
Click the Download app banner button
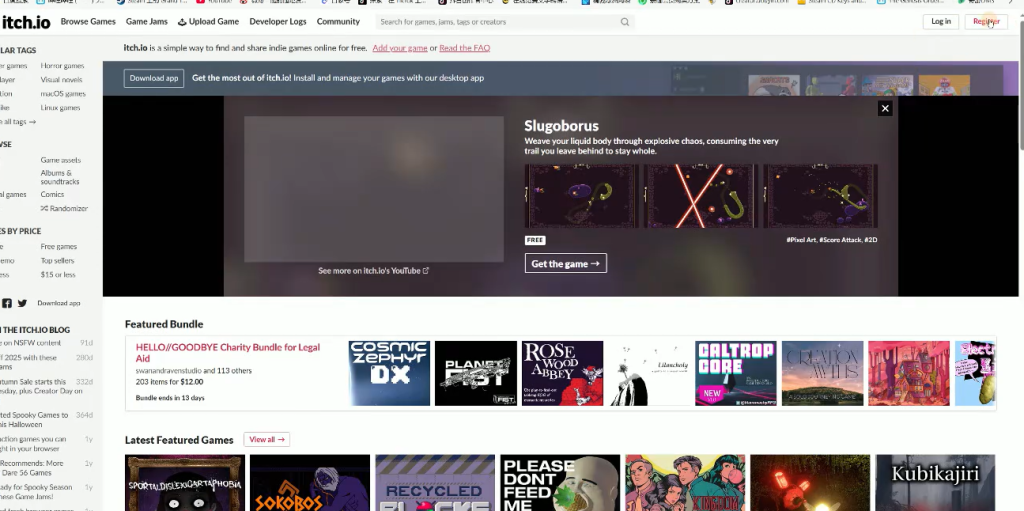[154, 78]
